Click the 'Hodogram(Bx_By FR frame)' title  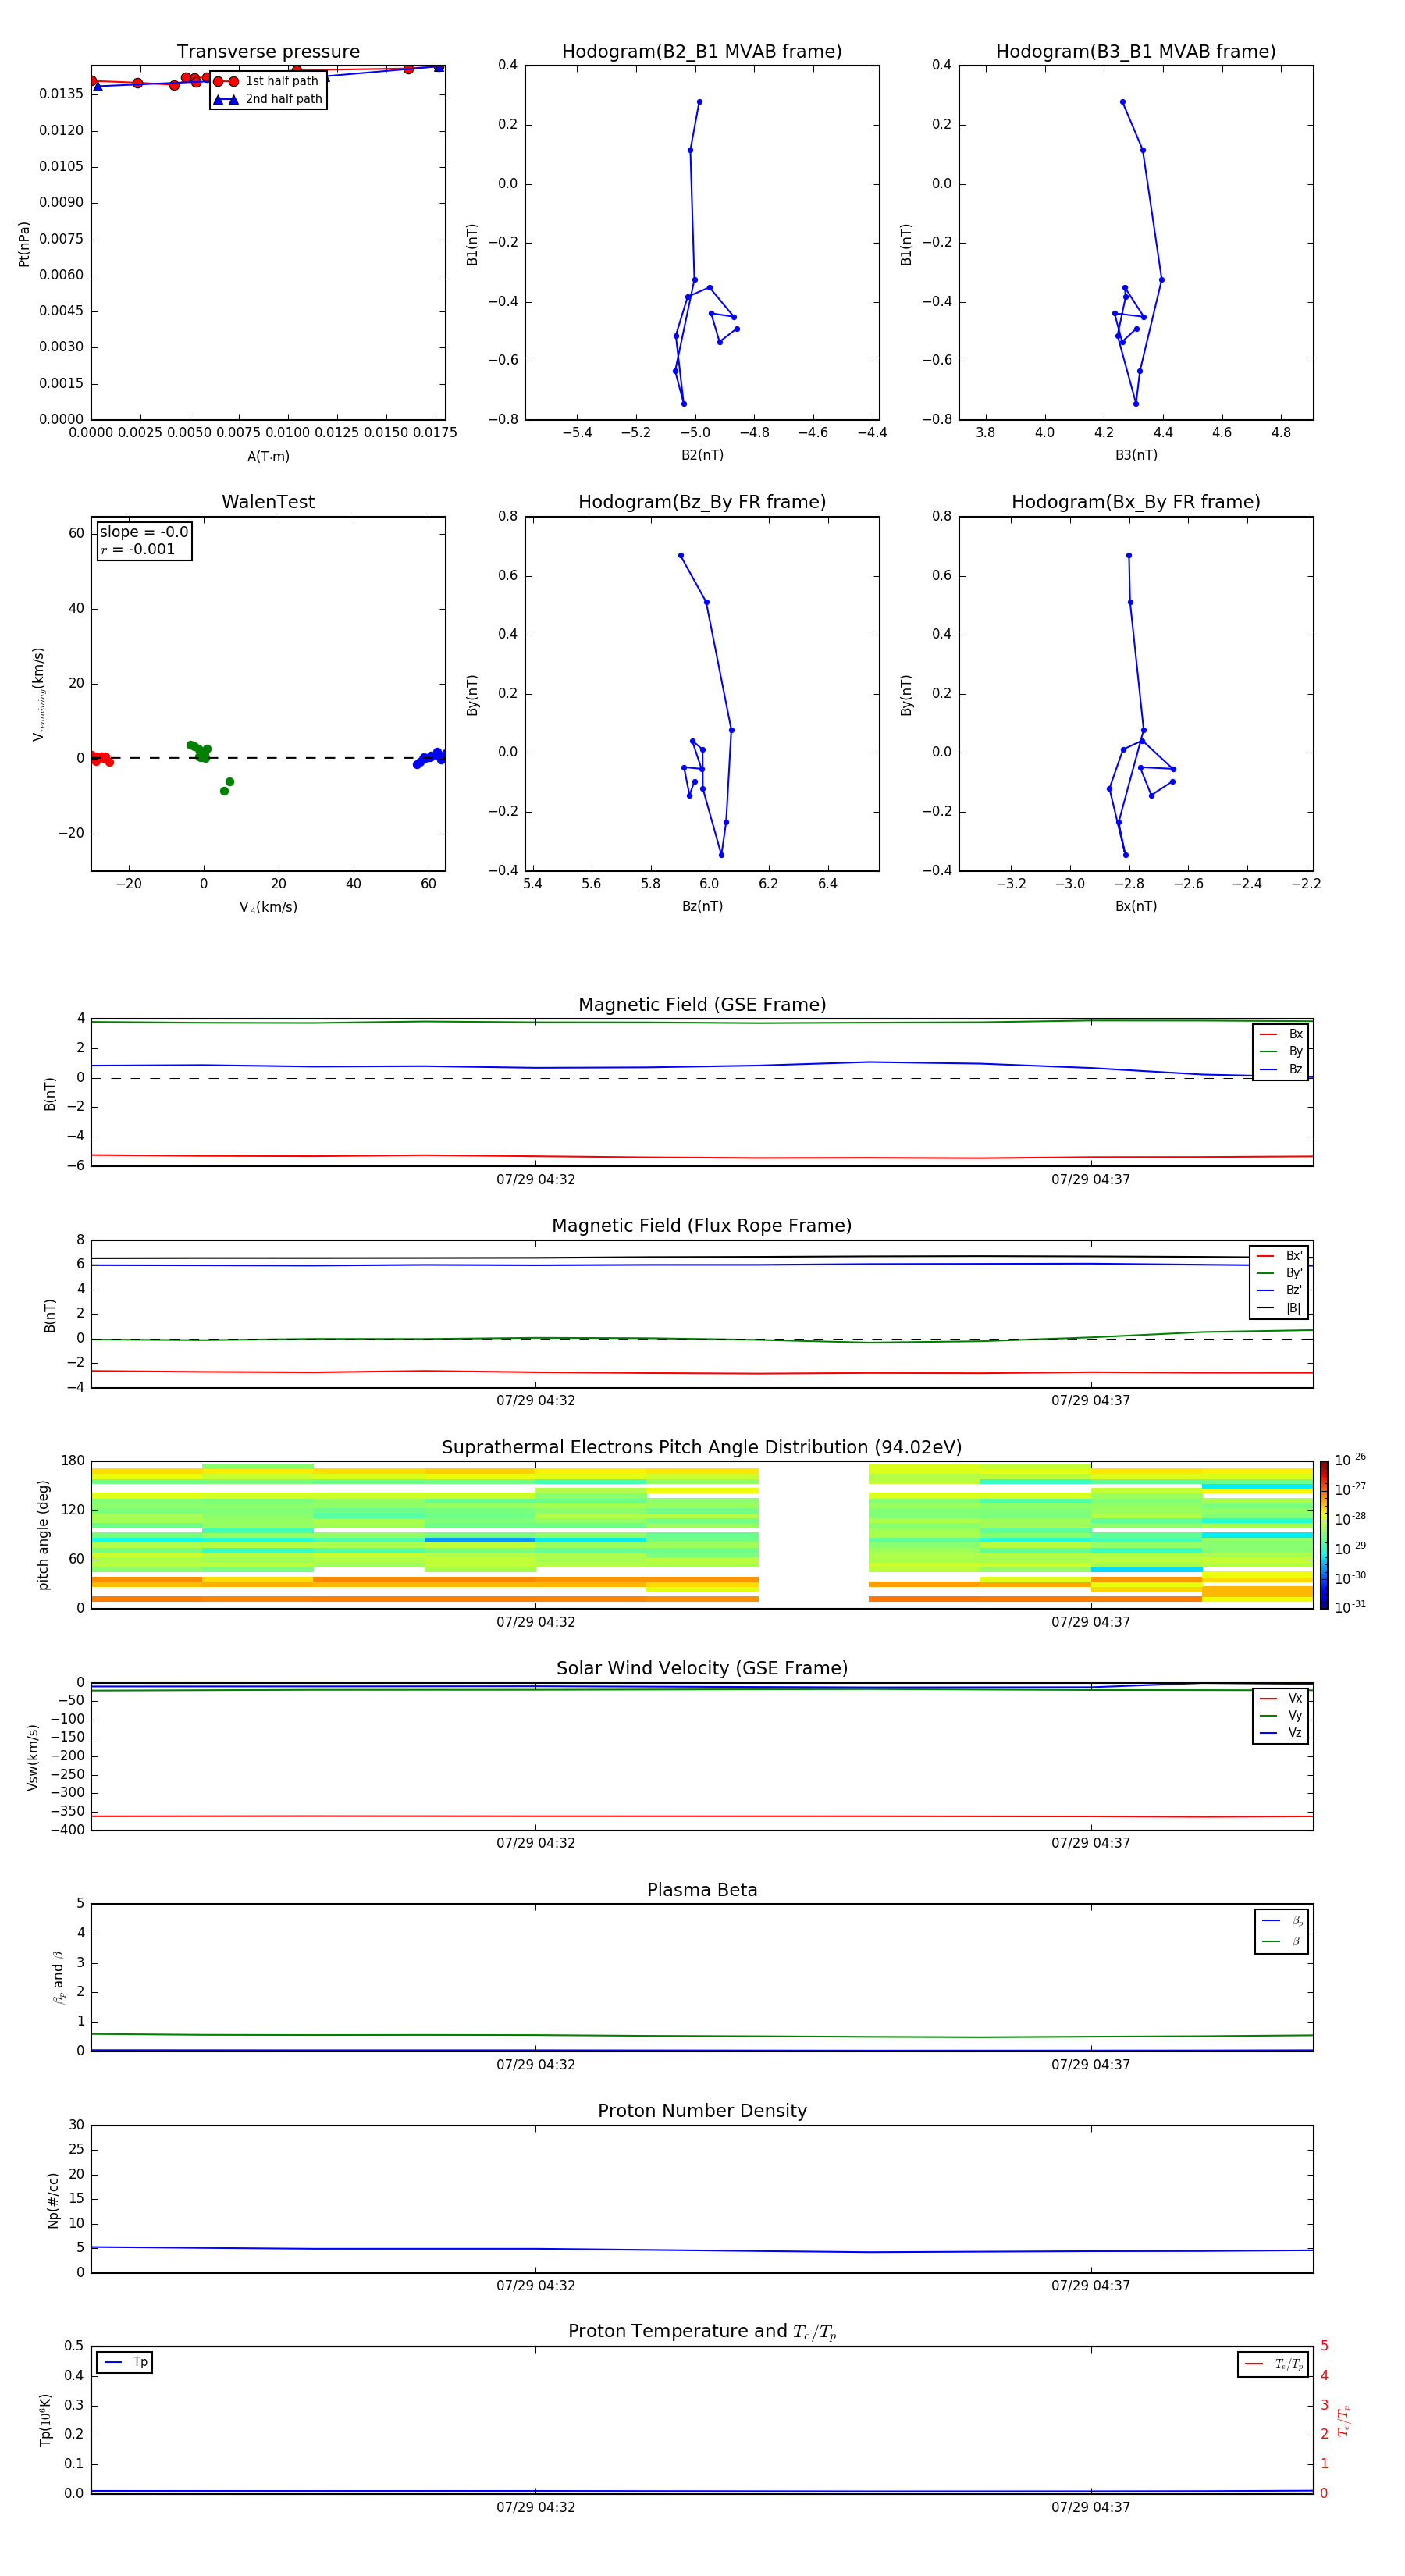point(1136,502)
